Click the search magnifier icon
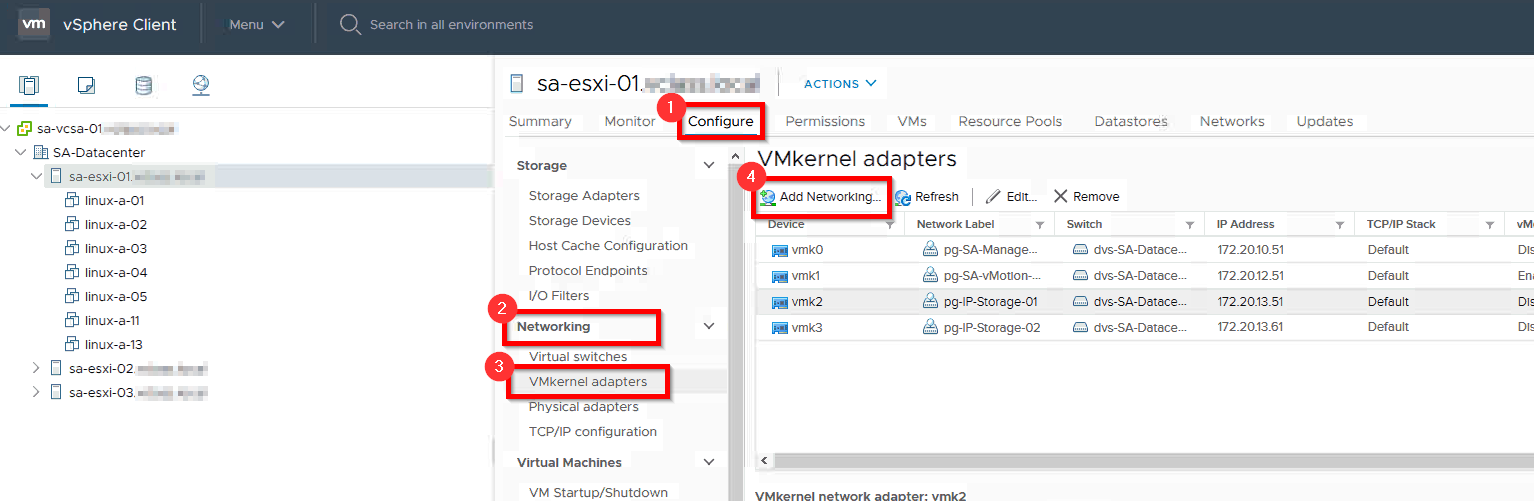Viewport: 1534px width, 501px height. (x=350, y=24)
